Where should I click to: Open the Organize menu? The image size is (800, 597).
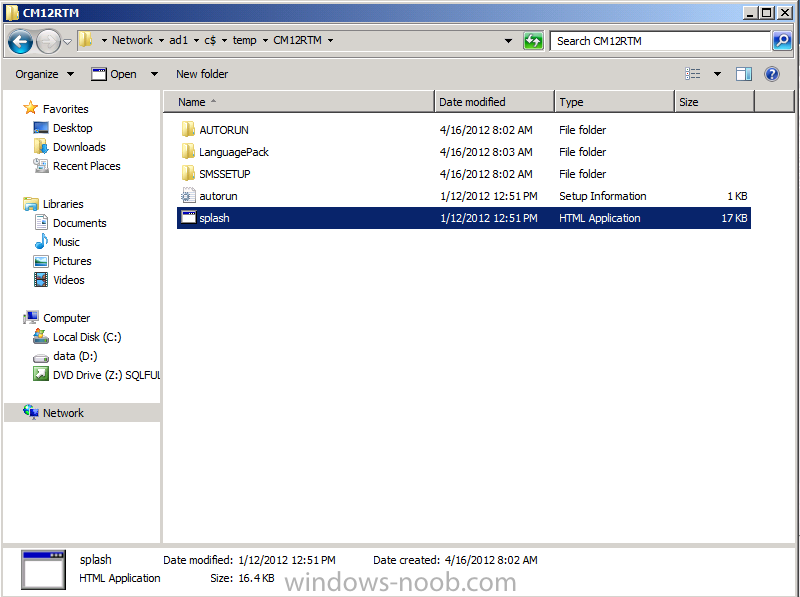click(x=45, y=74)
